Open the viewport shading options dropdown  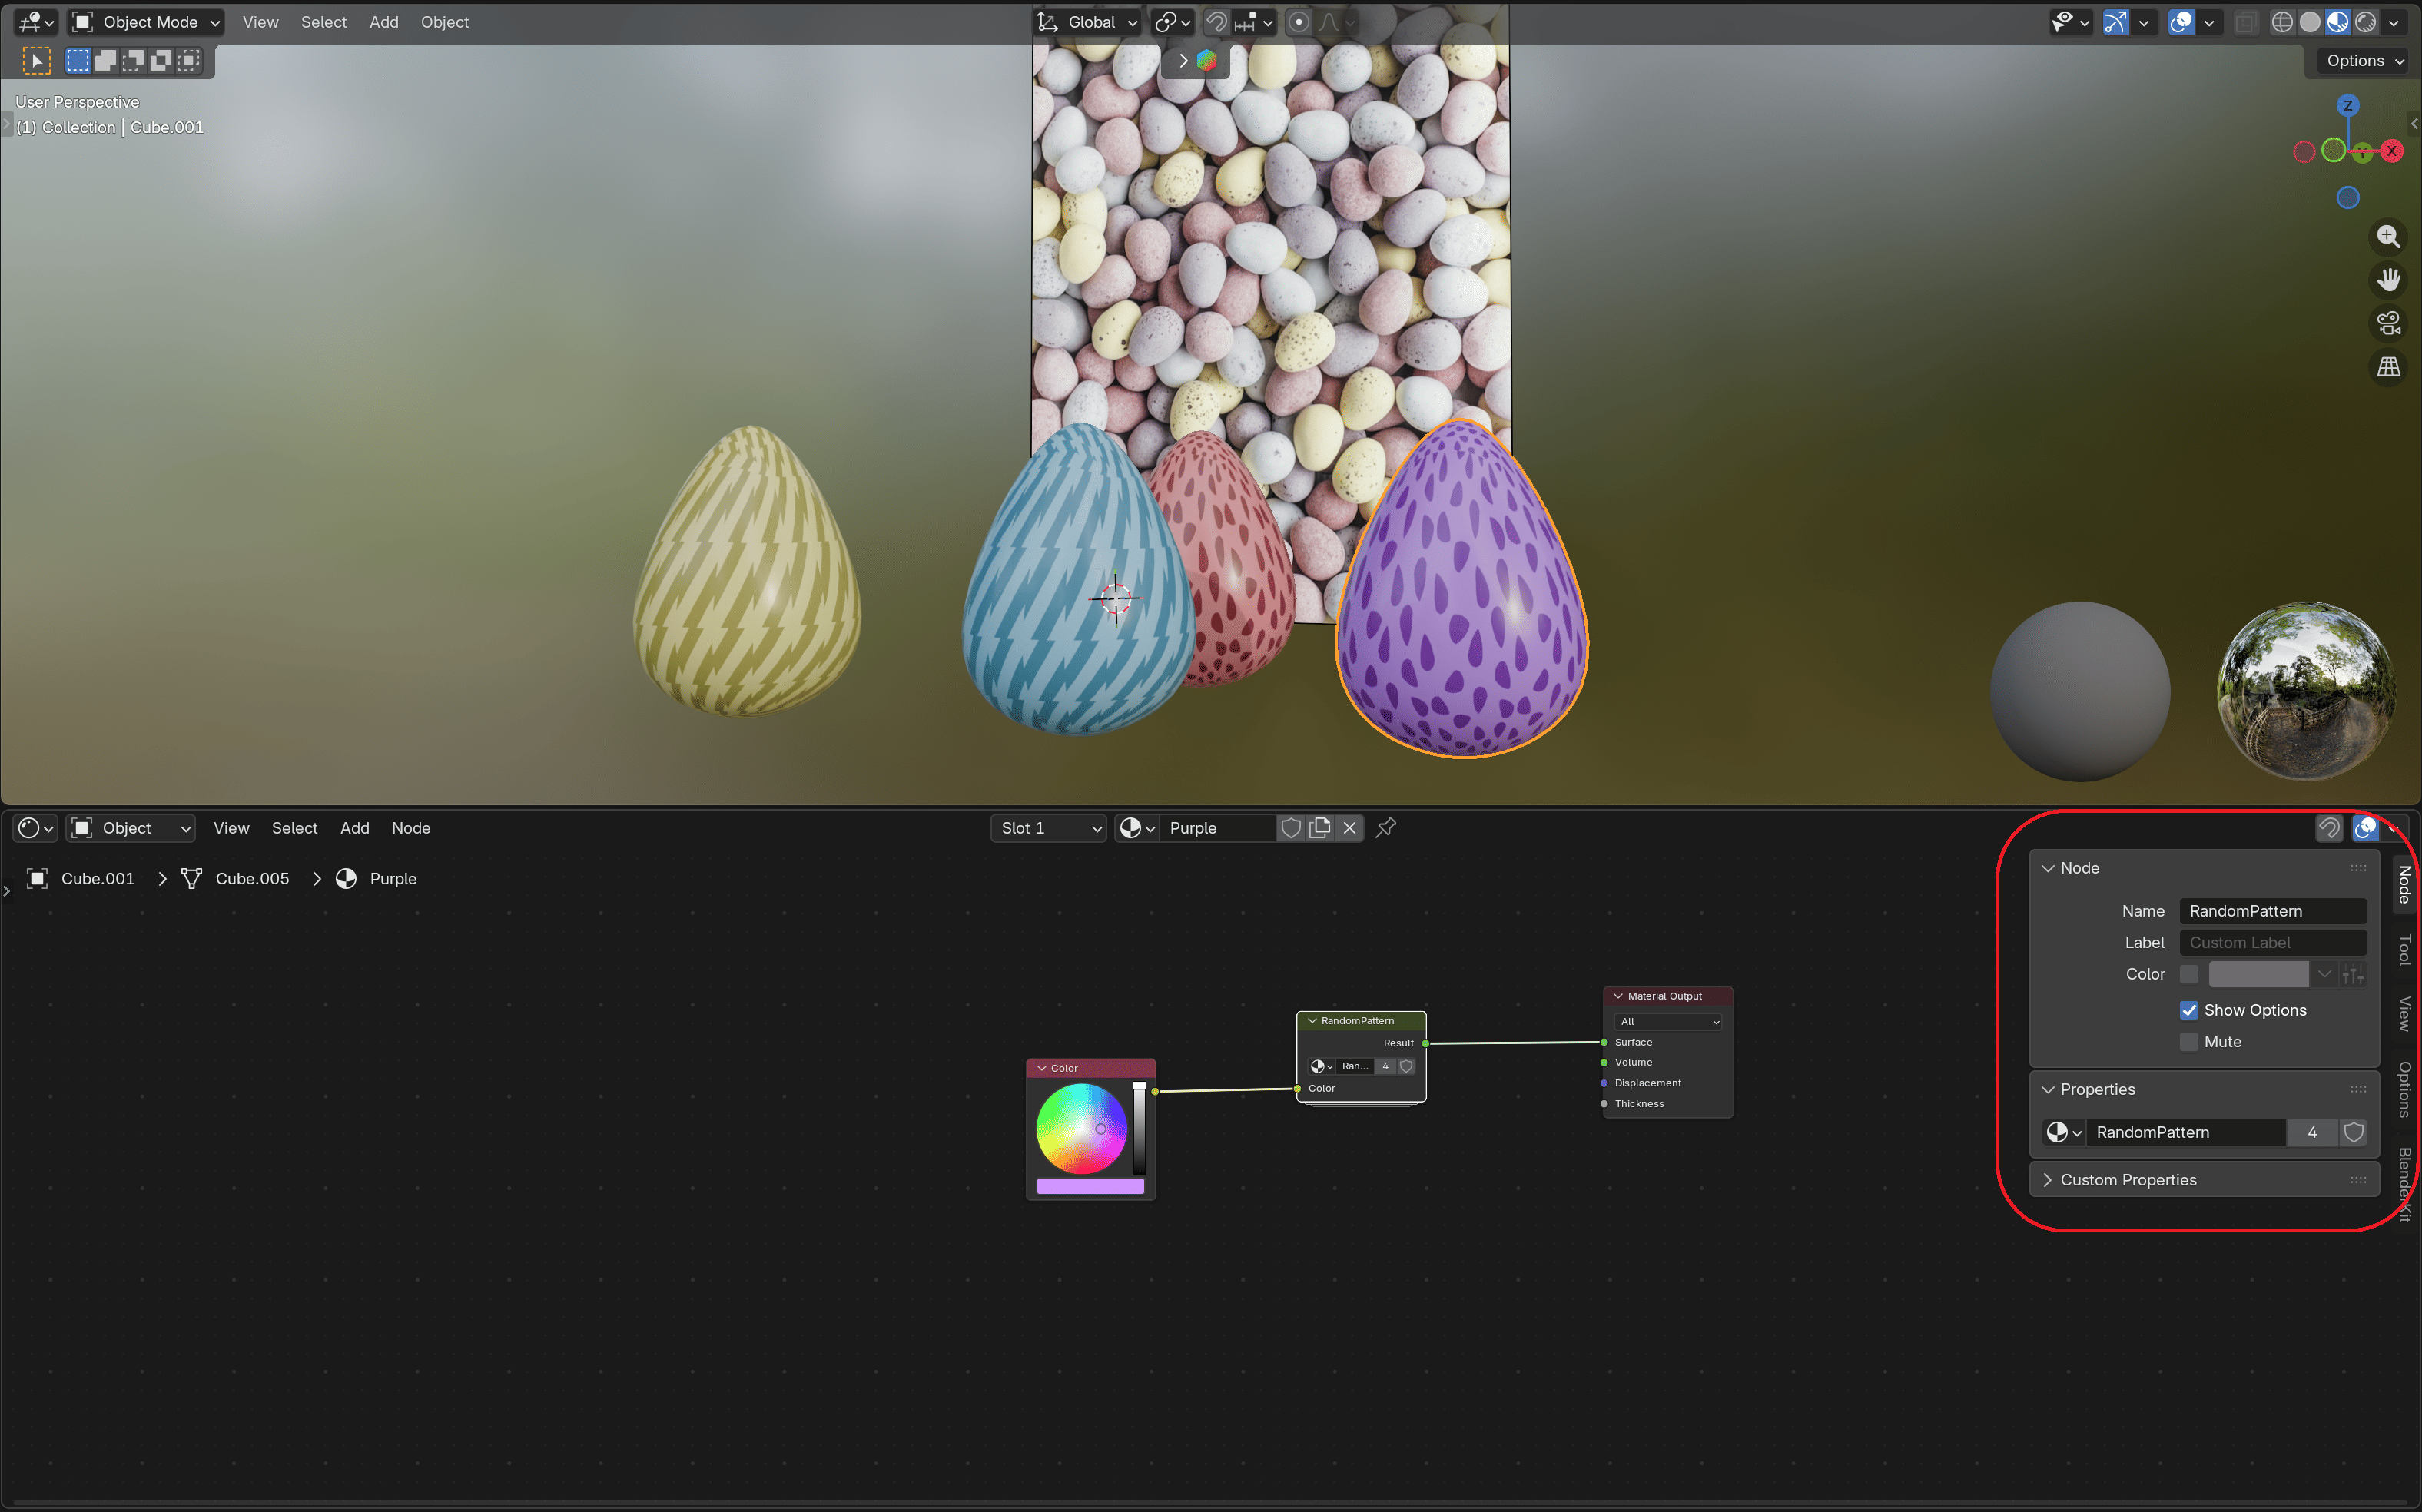(x=2394, y=22)
